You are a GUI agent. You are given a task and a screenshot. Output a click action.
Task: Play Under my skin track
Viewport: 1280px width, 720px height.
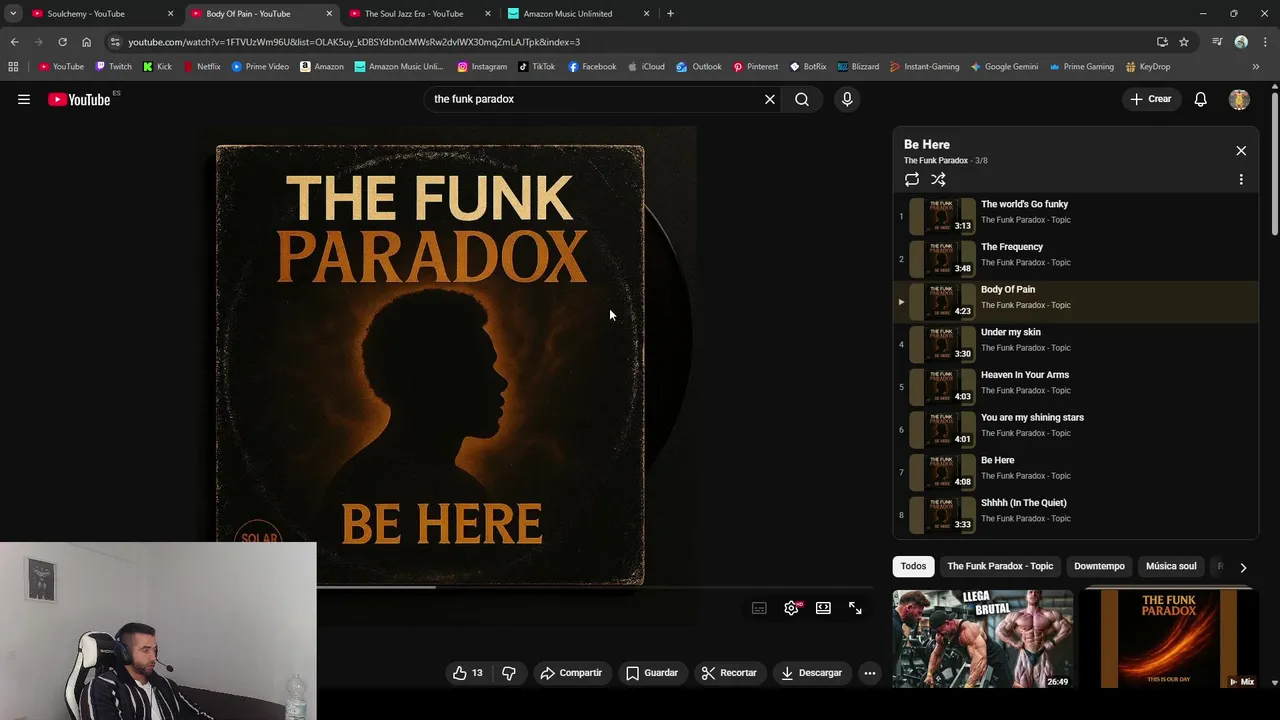pos(1075,343)
